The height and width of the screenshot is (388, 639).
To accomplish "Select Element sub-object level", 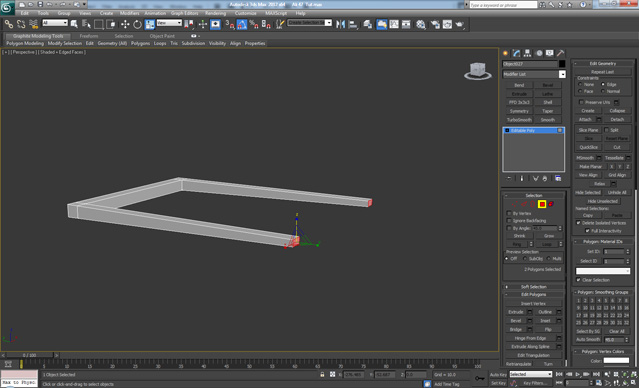I will point(551,204).
